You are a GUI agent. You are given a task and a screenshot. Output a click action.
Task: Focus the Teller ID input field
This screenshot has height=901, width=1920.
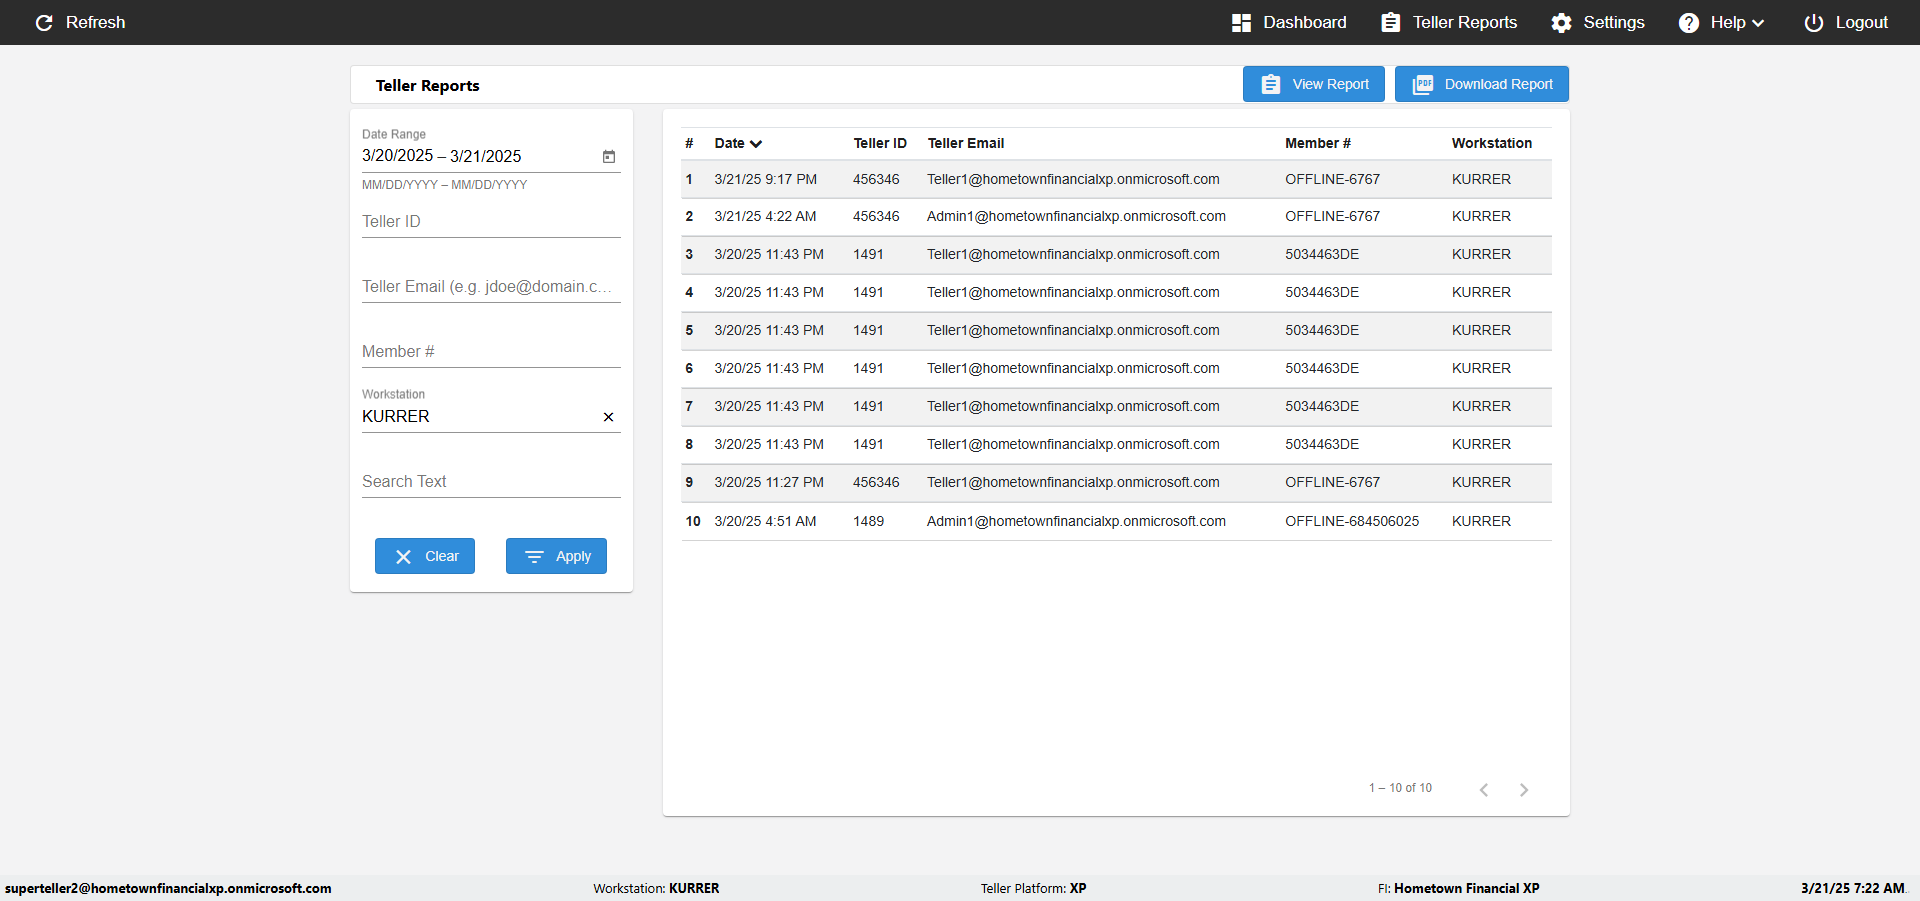[491, 221]
